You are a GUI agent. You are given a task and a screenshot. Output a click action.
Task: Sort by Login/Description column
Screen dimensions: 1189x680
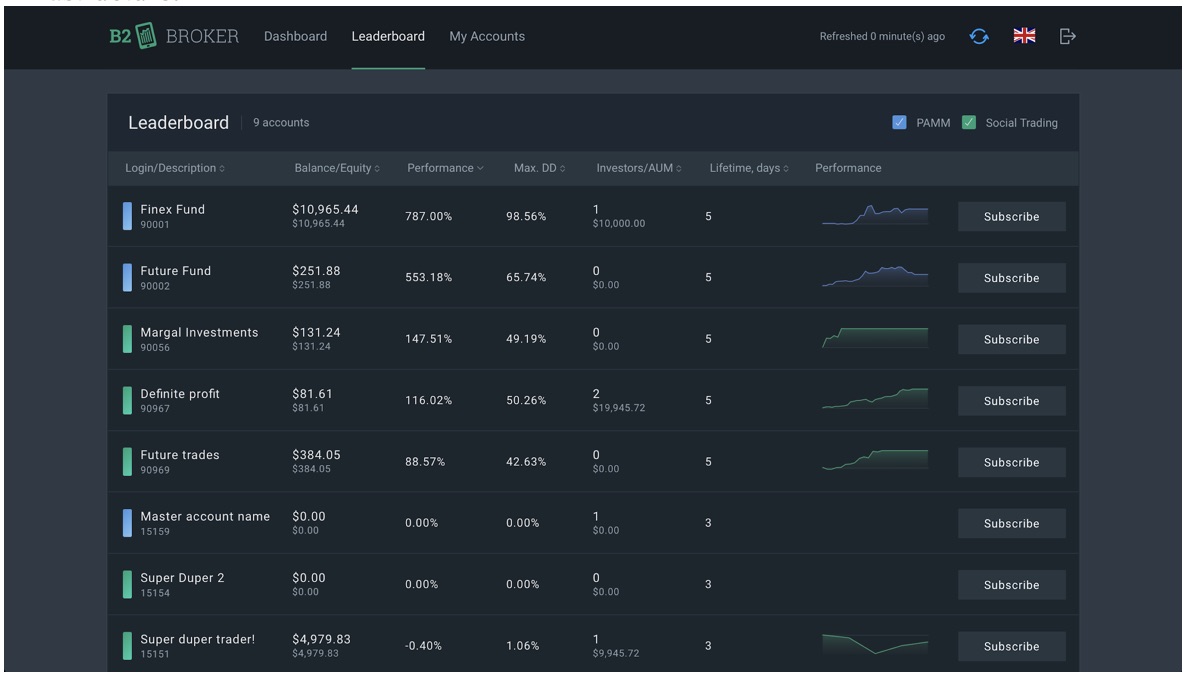coord(174,168)
